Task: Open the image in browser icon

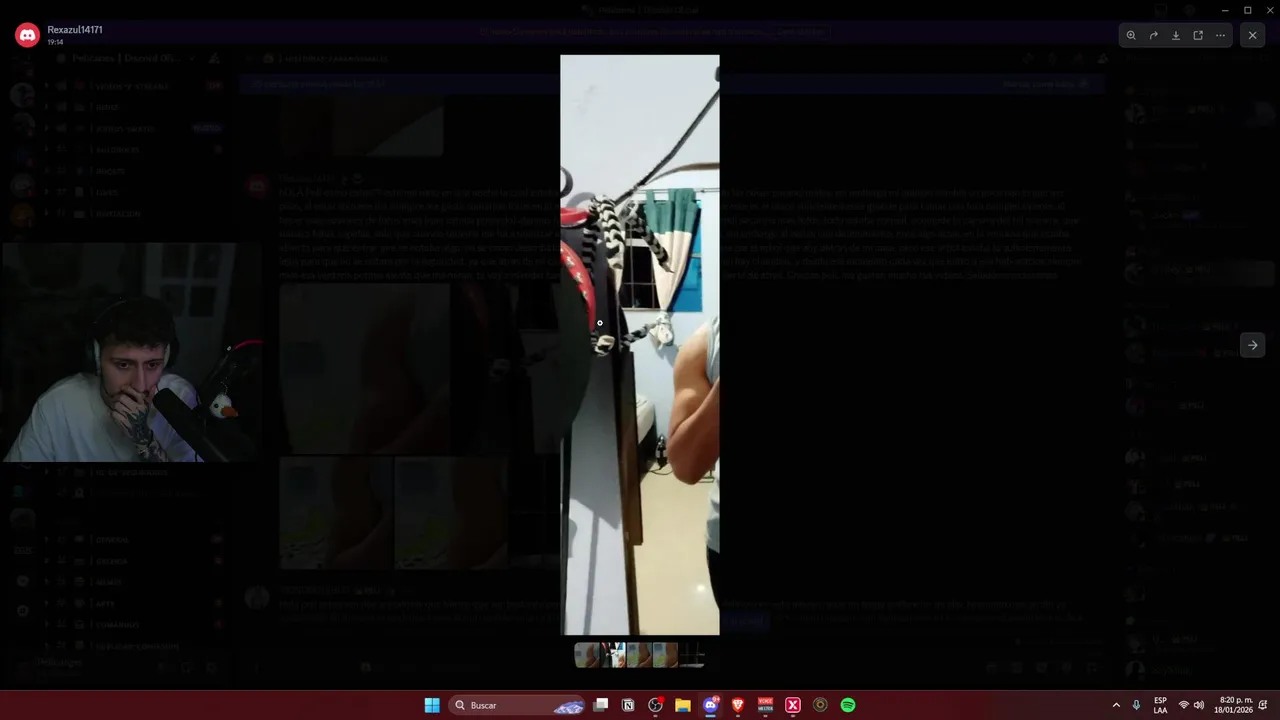Action: coord(1198,35)
